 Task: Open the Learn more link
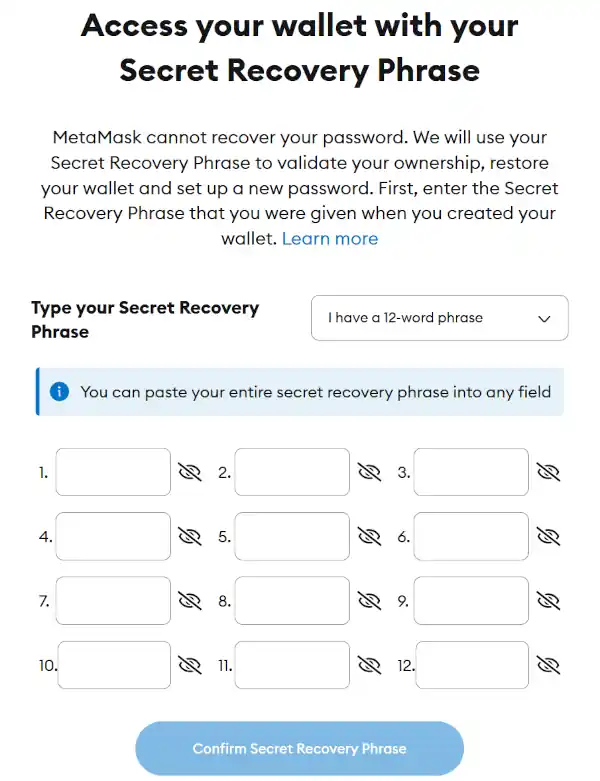[330, 239]
